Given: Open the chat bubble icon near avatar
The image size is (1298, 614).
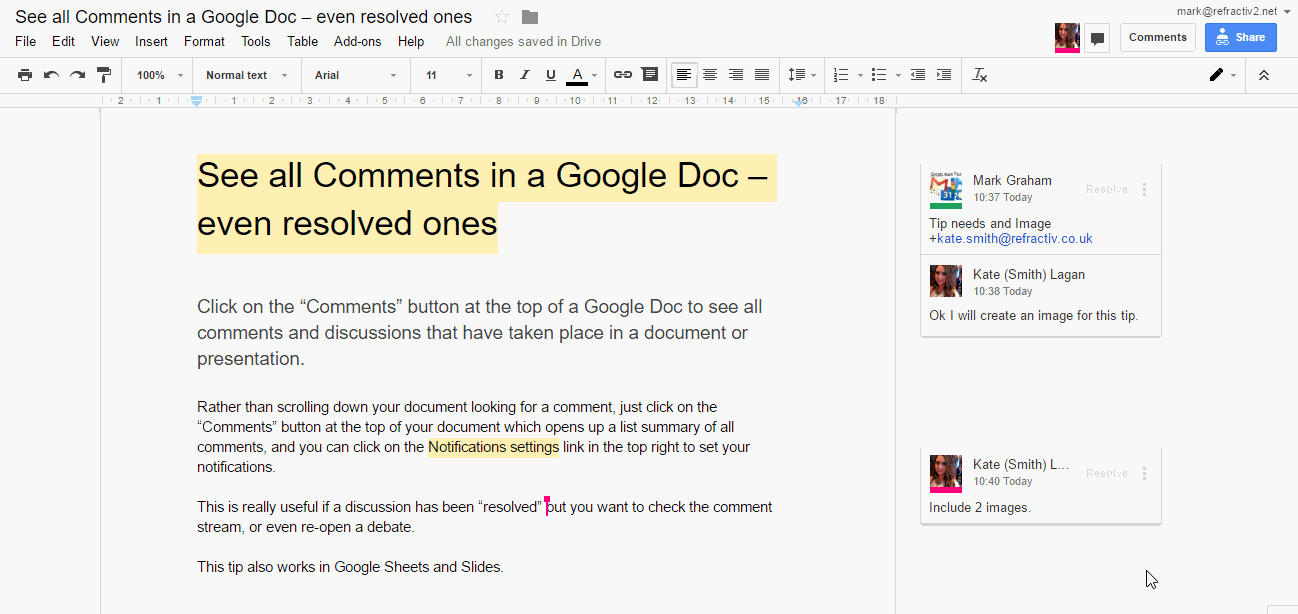Looking at the screenshot, I should [1097, 38].
